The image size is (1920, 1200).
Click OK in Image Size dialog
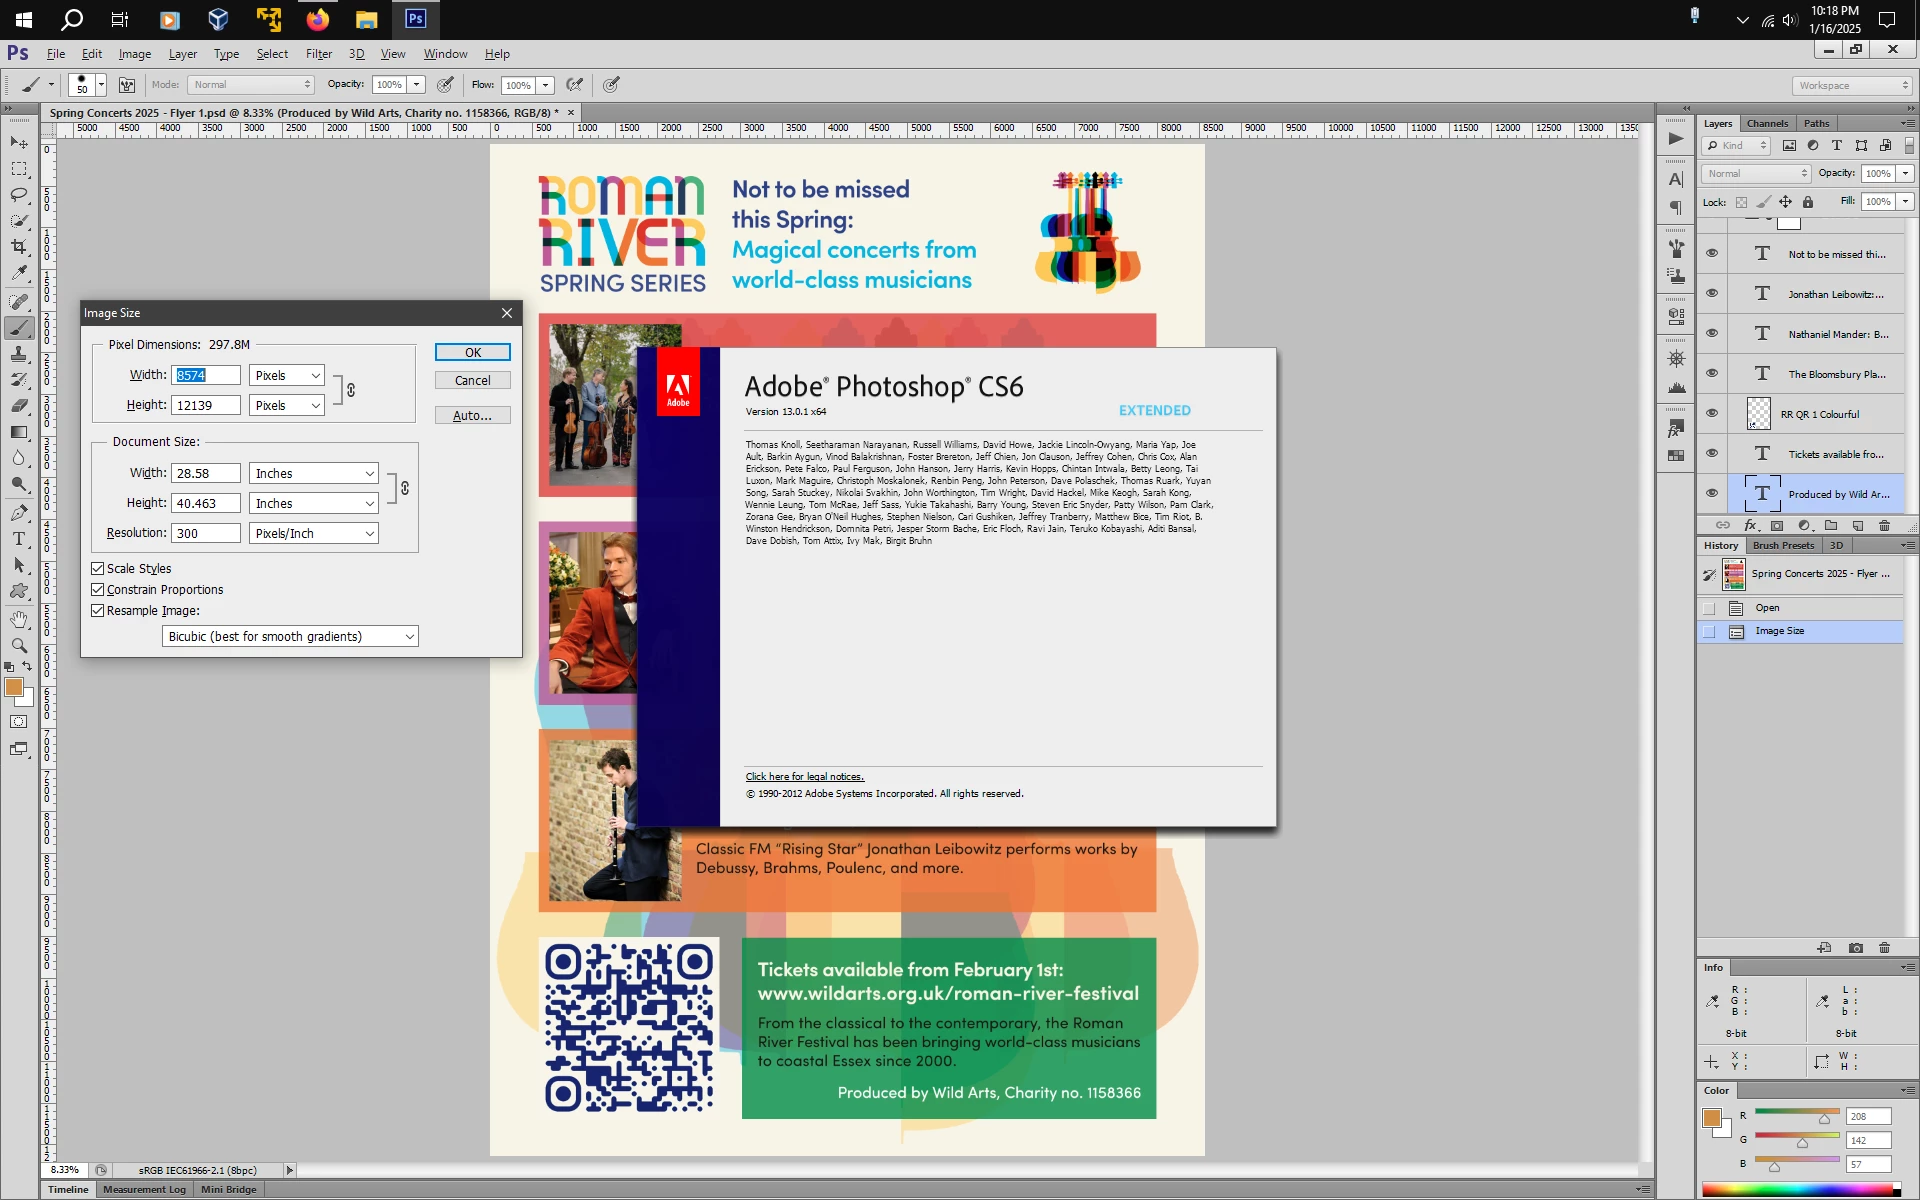click(x=472, y=352)
